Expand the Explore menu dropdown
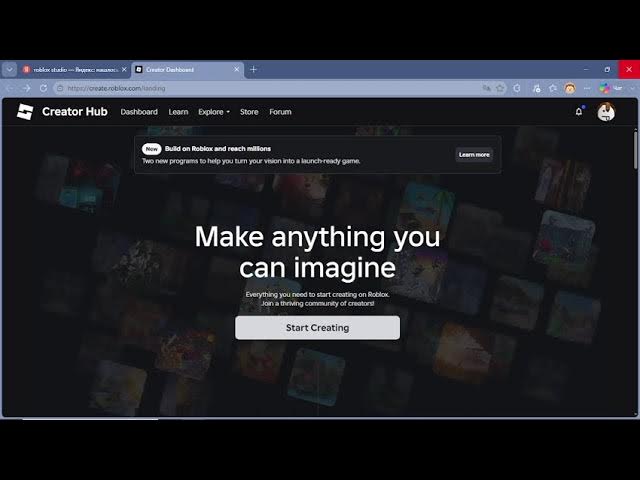This screenshot has height=480, width=640. coord(214,112)
